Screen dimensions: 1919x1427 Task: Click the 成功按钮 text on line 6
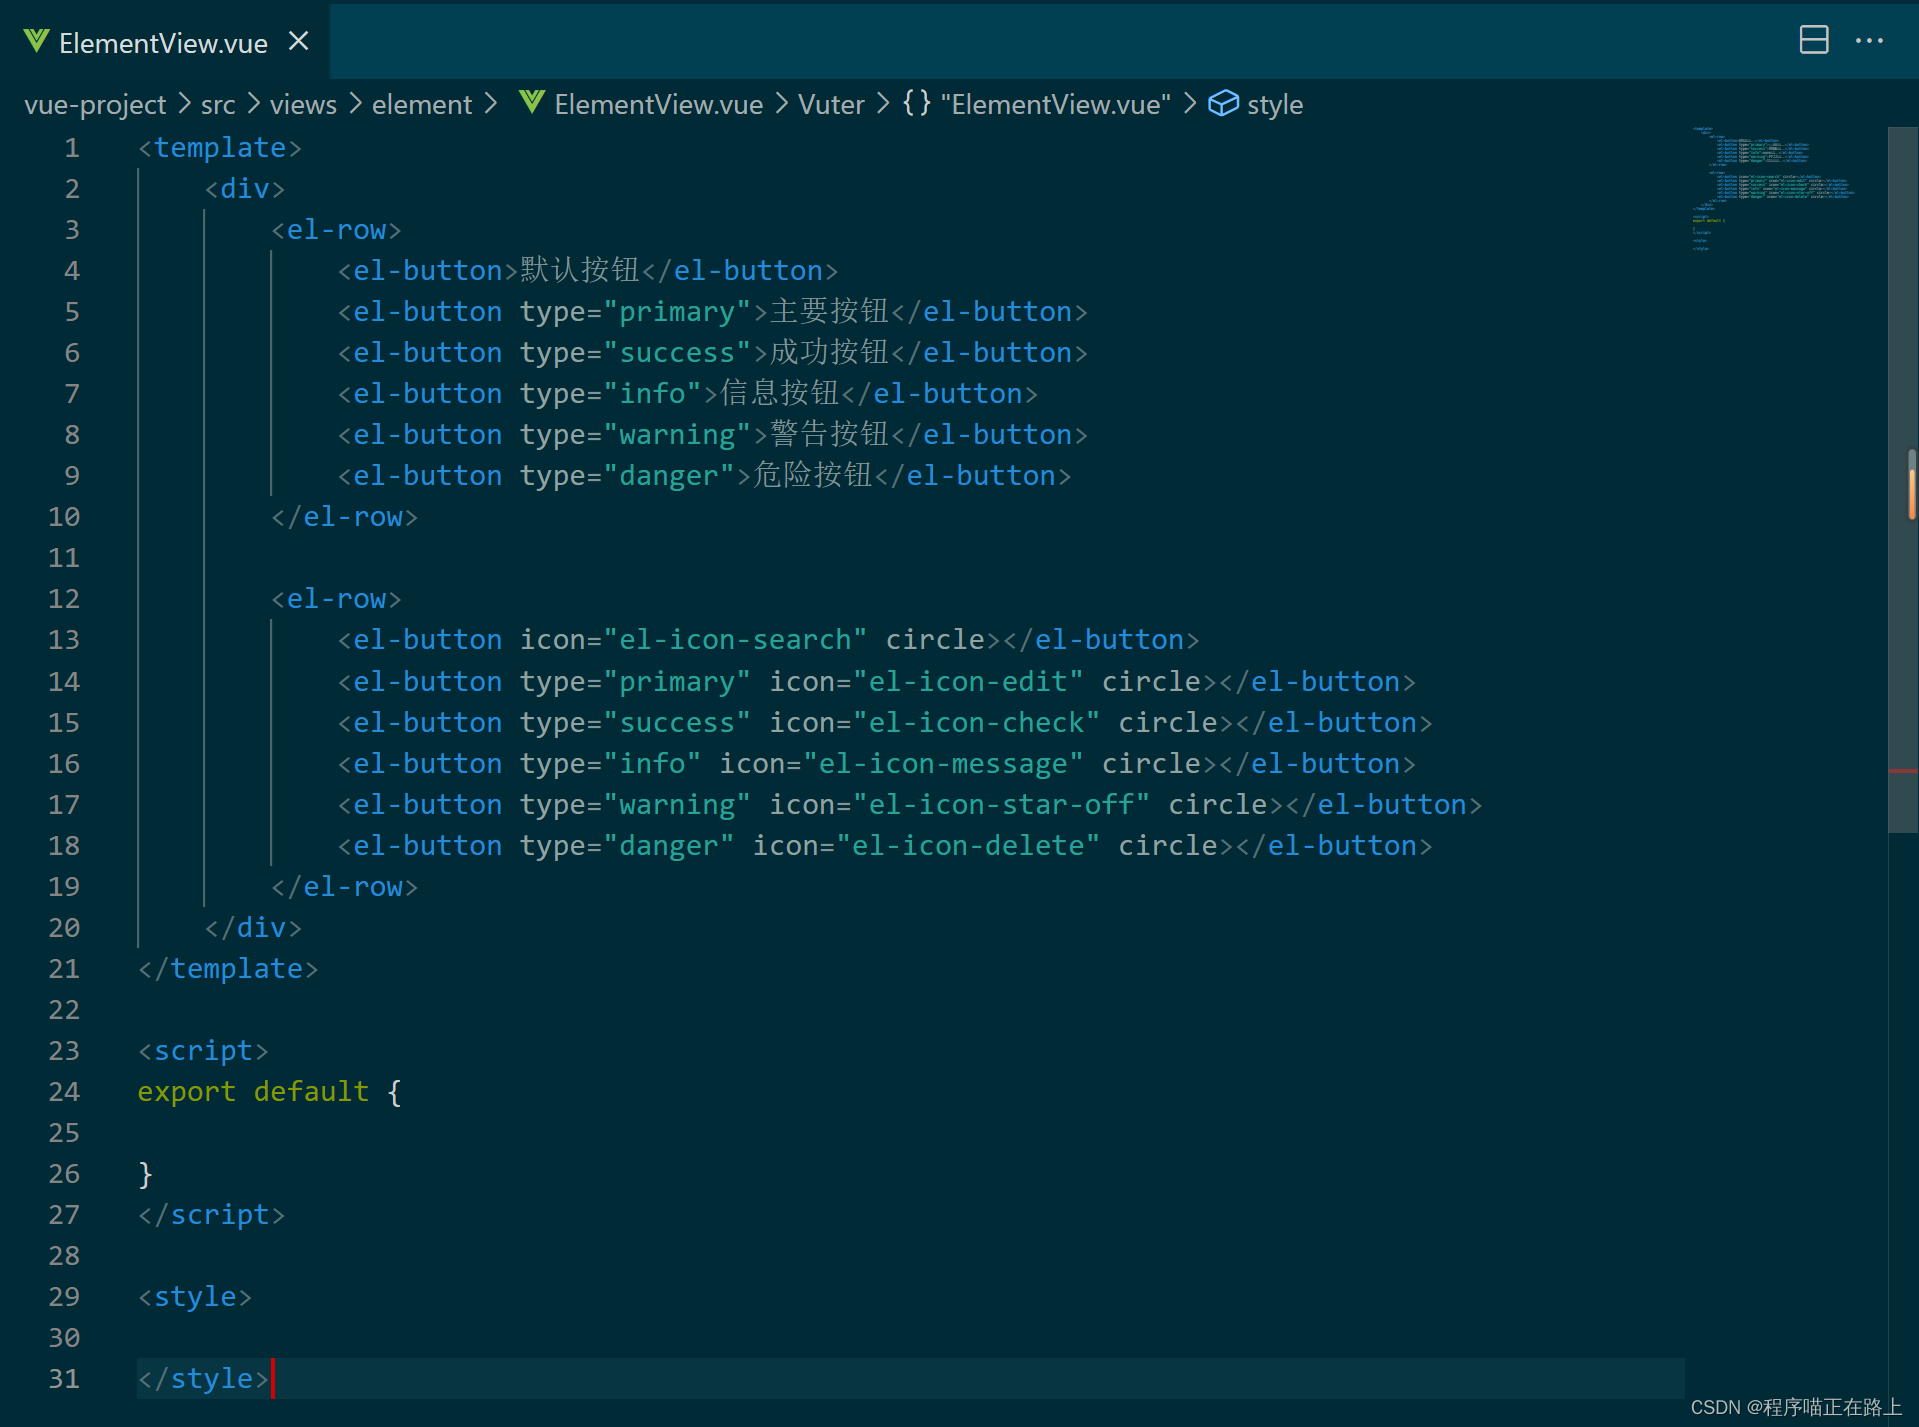pos(828,353)
